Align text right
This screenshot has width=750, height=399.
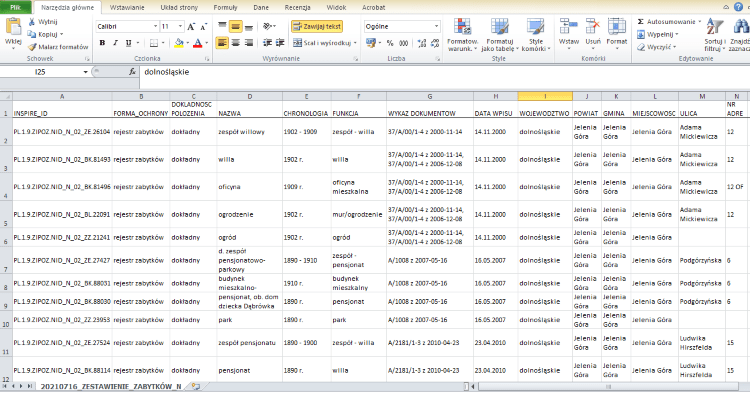coord(249,43)
